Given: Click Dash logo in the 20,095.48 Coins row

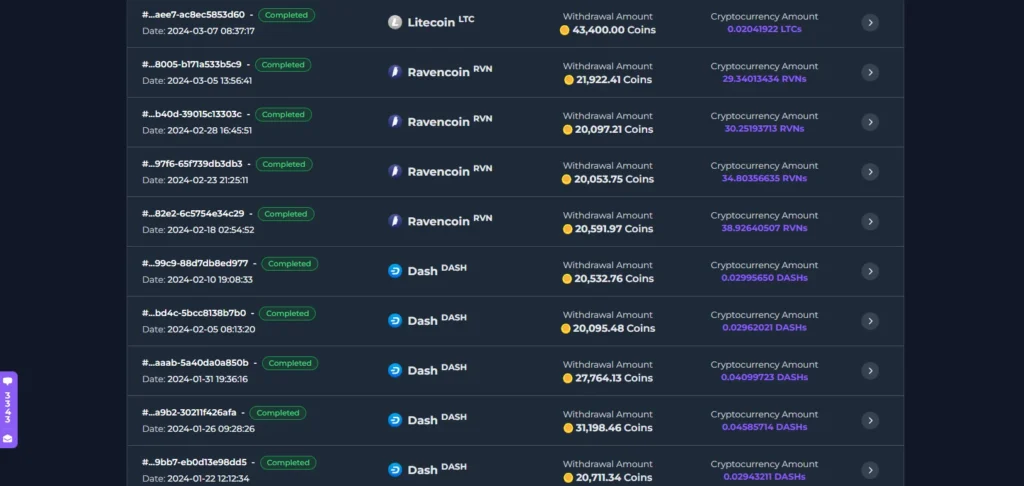Looking at the screenshot, I should coord(395,320).
